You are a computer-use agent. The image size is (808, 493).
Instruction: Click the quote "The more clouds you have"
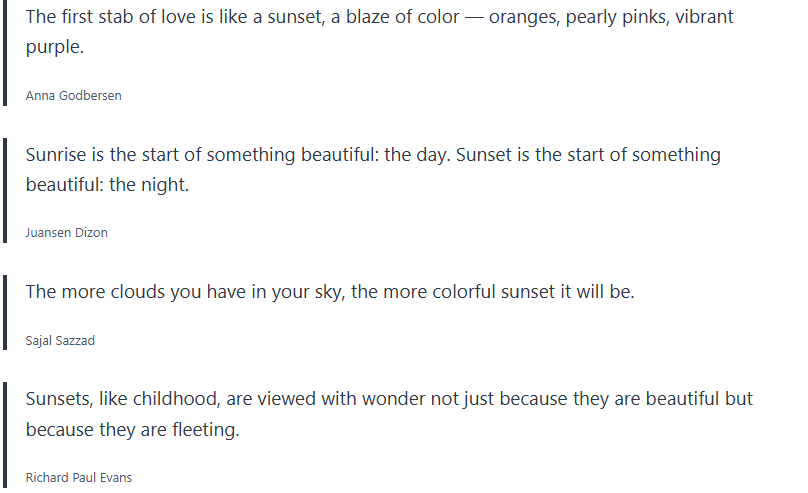click(x=330, y=292)
